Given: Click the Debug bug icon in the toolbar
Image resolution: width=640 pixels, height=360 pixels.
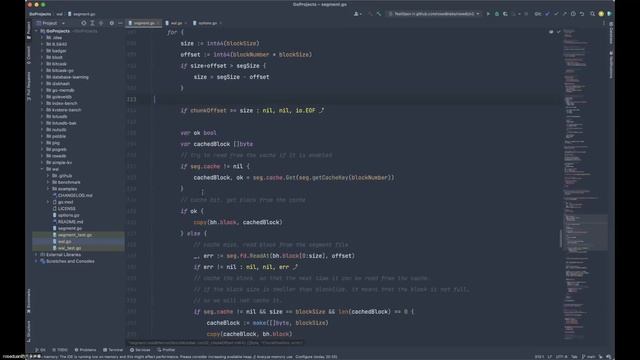Looking at the screenshot, I should pos(497,14).
